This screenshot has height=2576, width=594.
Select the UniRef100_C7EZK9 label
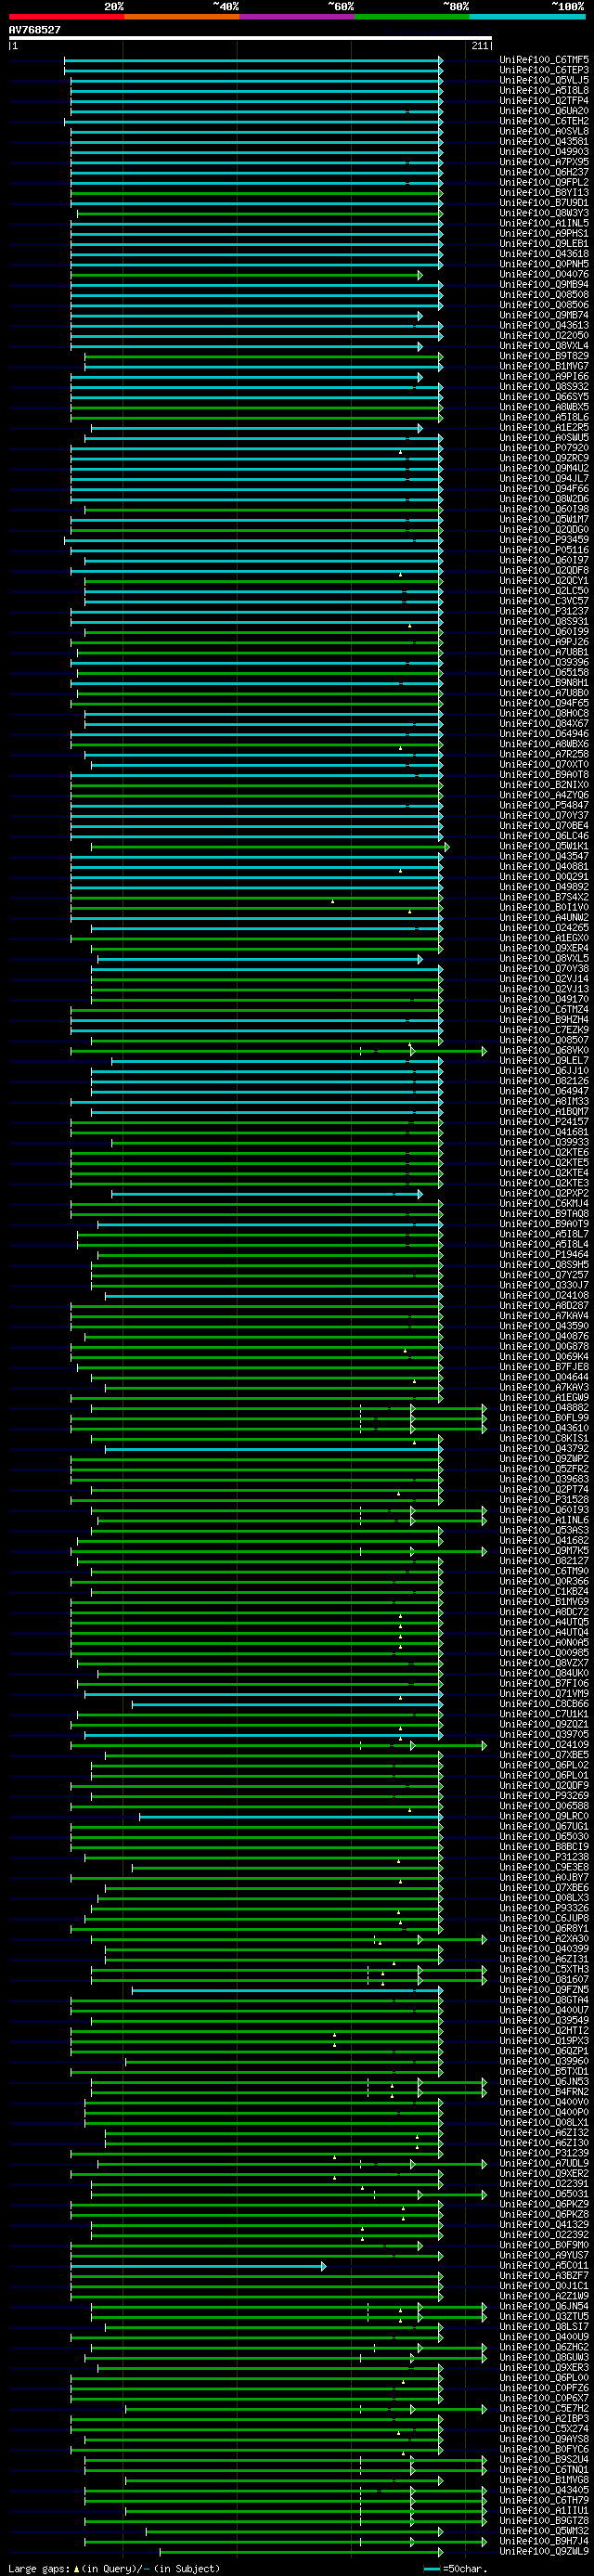coord(544,1029)
